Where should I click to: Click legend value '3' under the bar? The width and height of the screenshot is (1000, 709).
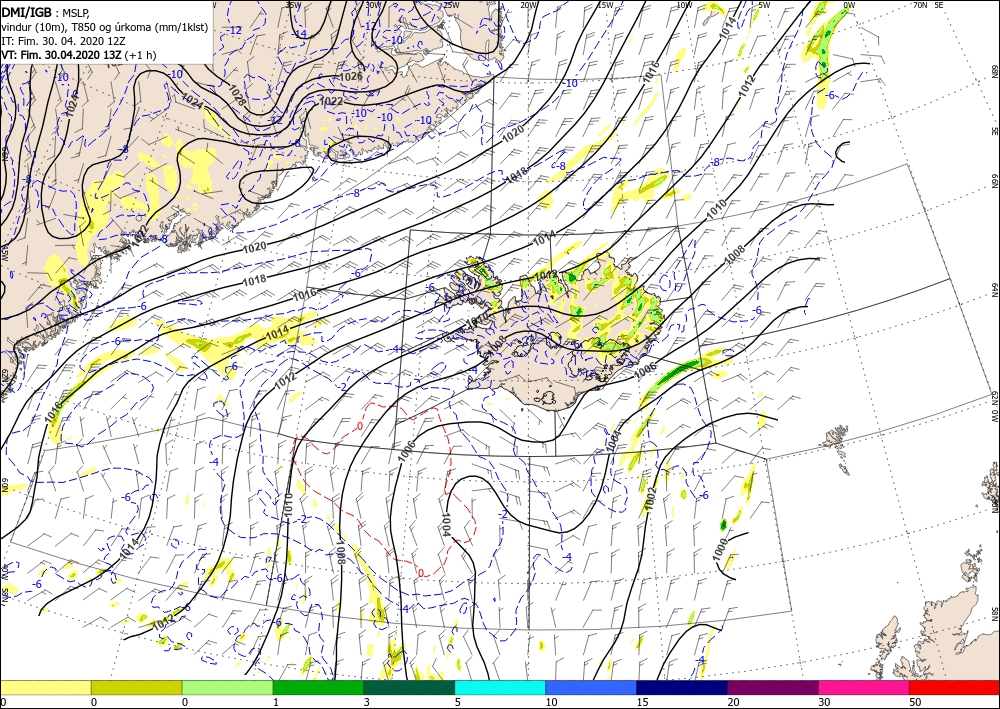(x=367, y=702)
